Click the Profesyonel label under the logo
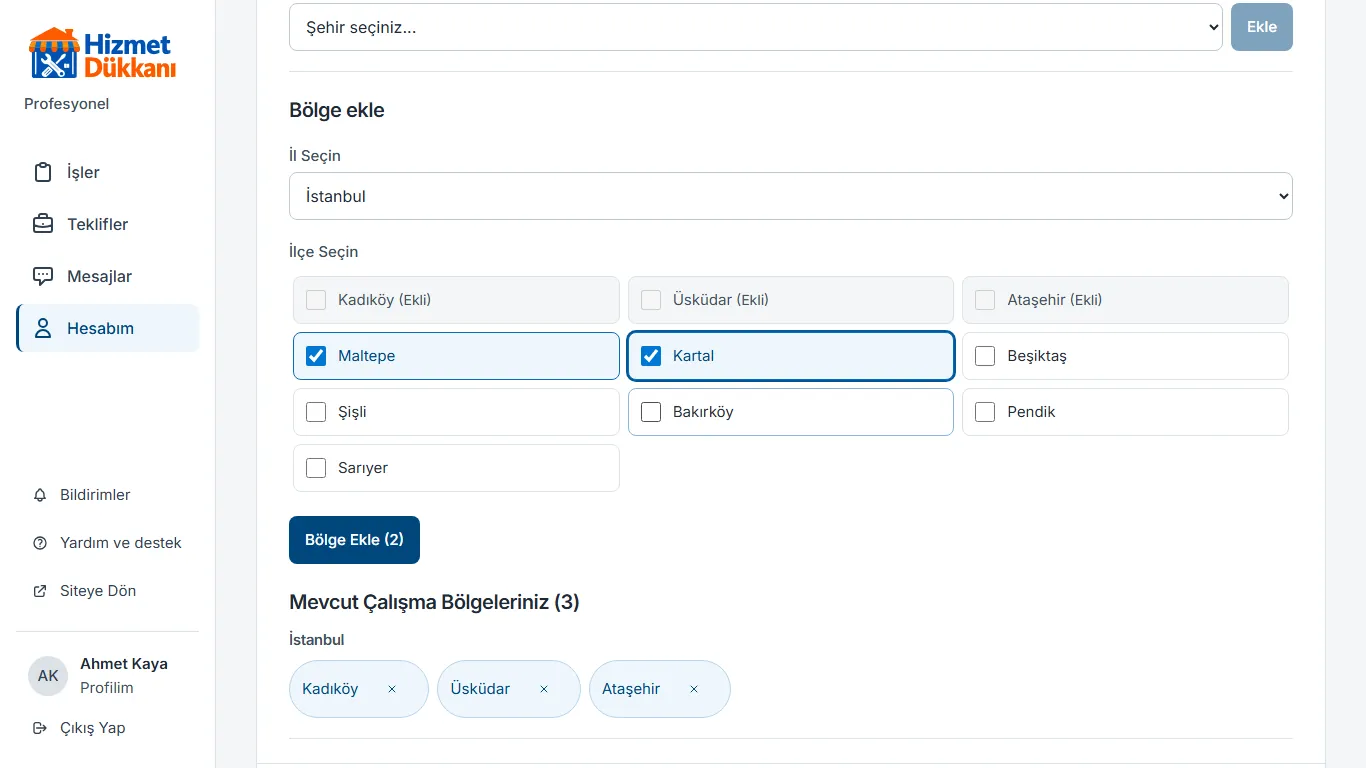Screen dimensions: 1366x768 coord(67,104)
